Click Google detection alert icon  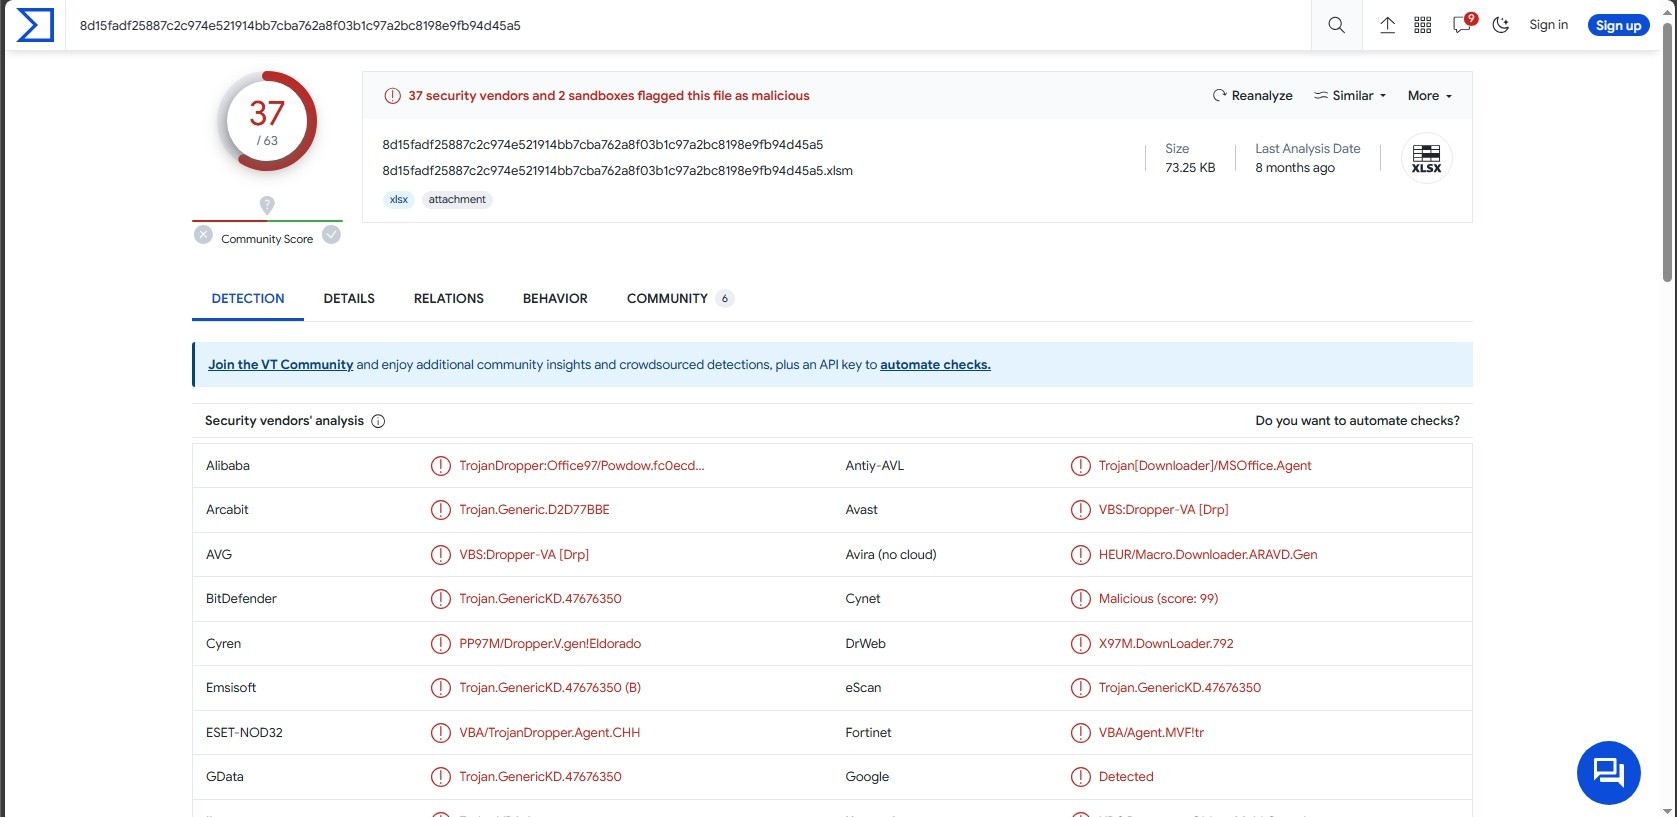coord(1081,777)
